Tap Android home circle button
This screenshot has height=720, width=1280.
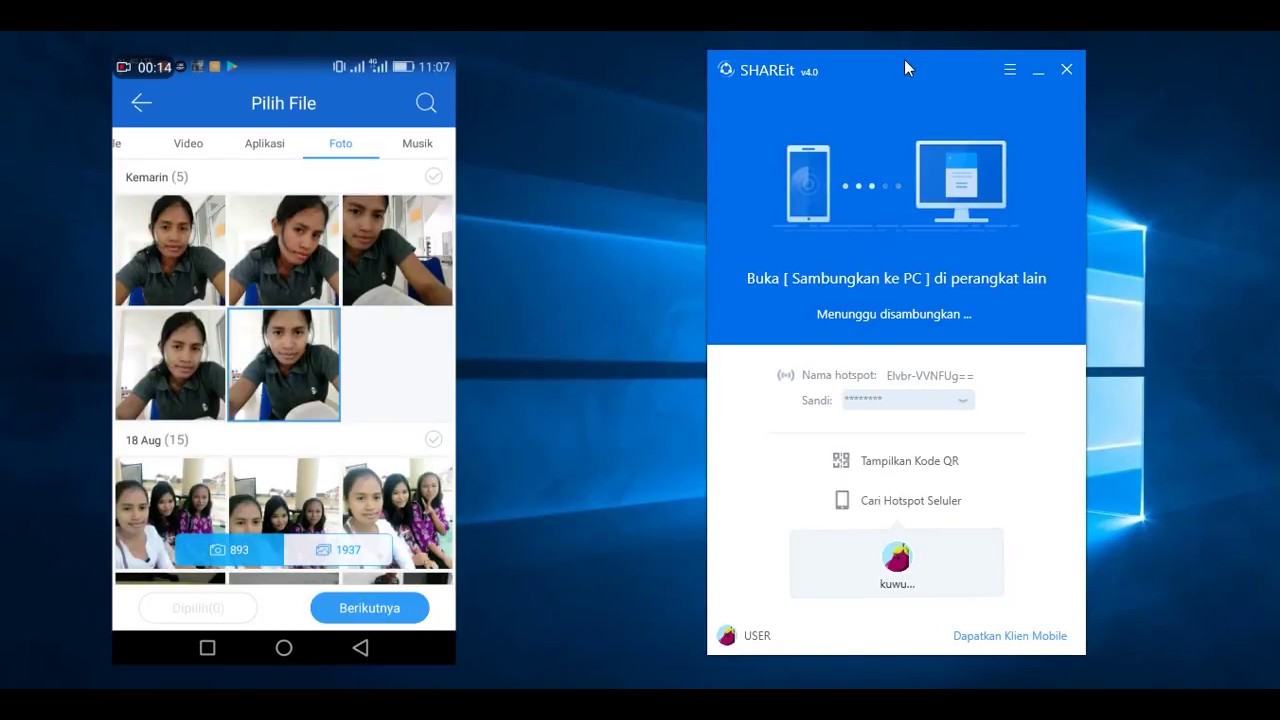coord(284,648)
